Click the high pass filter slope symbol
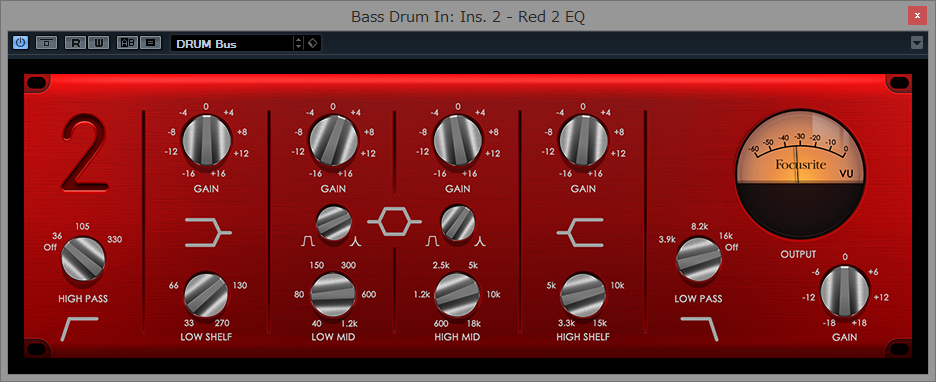Image resolution: width=936 pixels, height=382 pixels. click(x=79, y=329)
